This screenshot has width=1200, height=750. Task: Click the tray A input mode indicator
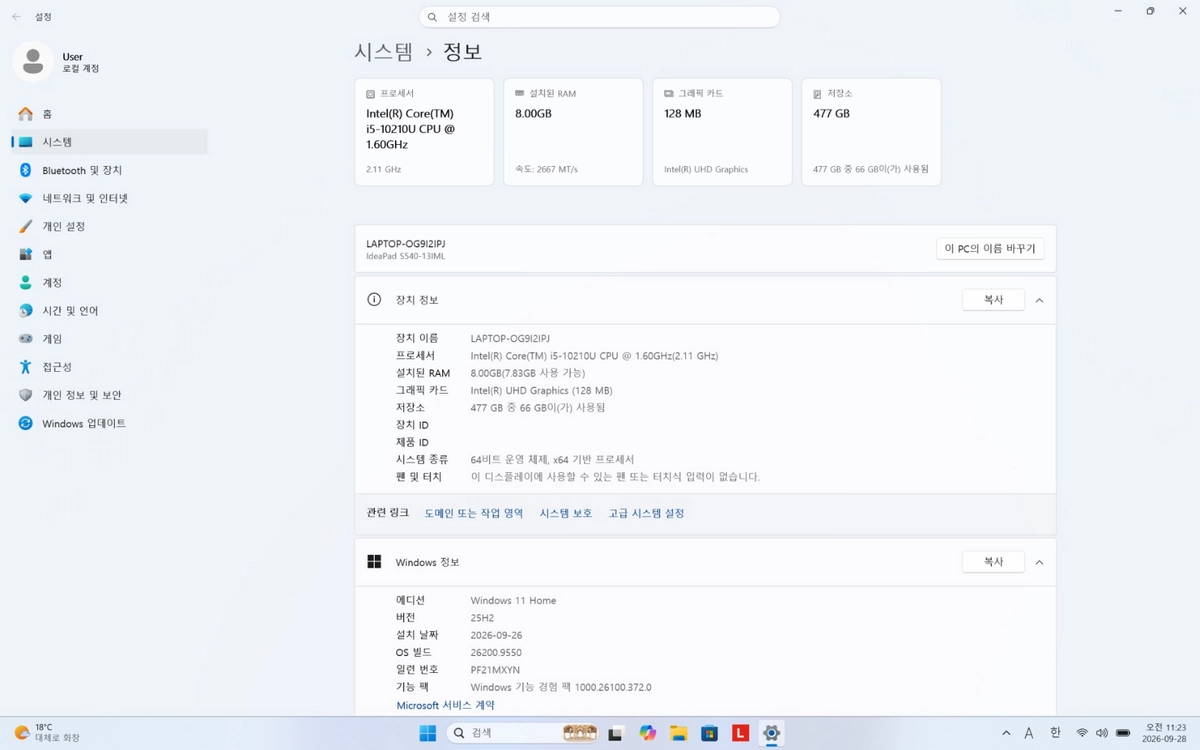[x=1029, y=733]
